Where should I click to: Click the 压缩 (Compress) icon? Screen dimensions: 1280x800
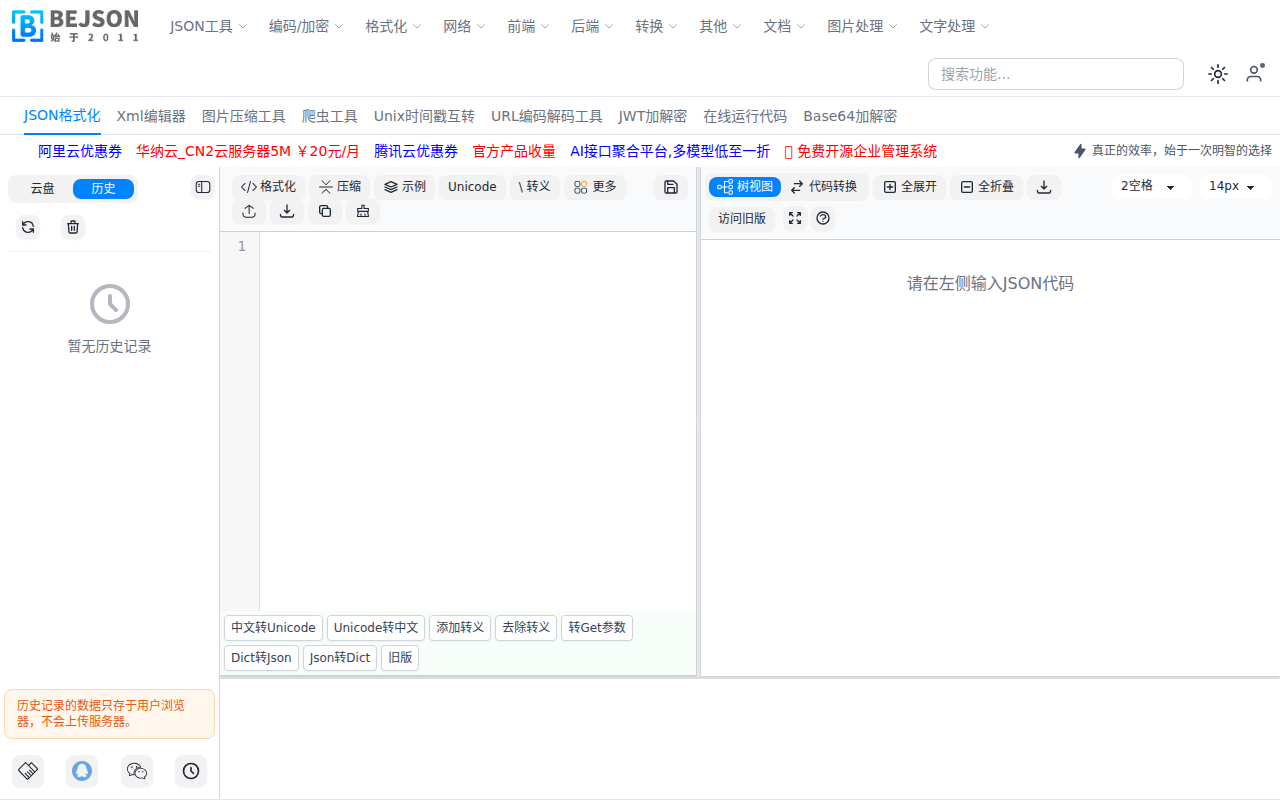339,186
